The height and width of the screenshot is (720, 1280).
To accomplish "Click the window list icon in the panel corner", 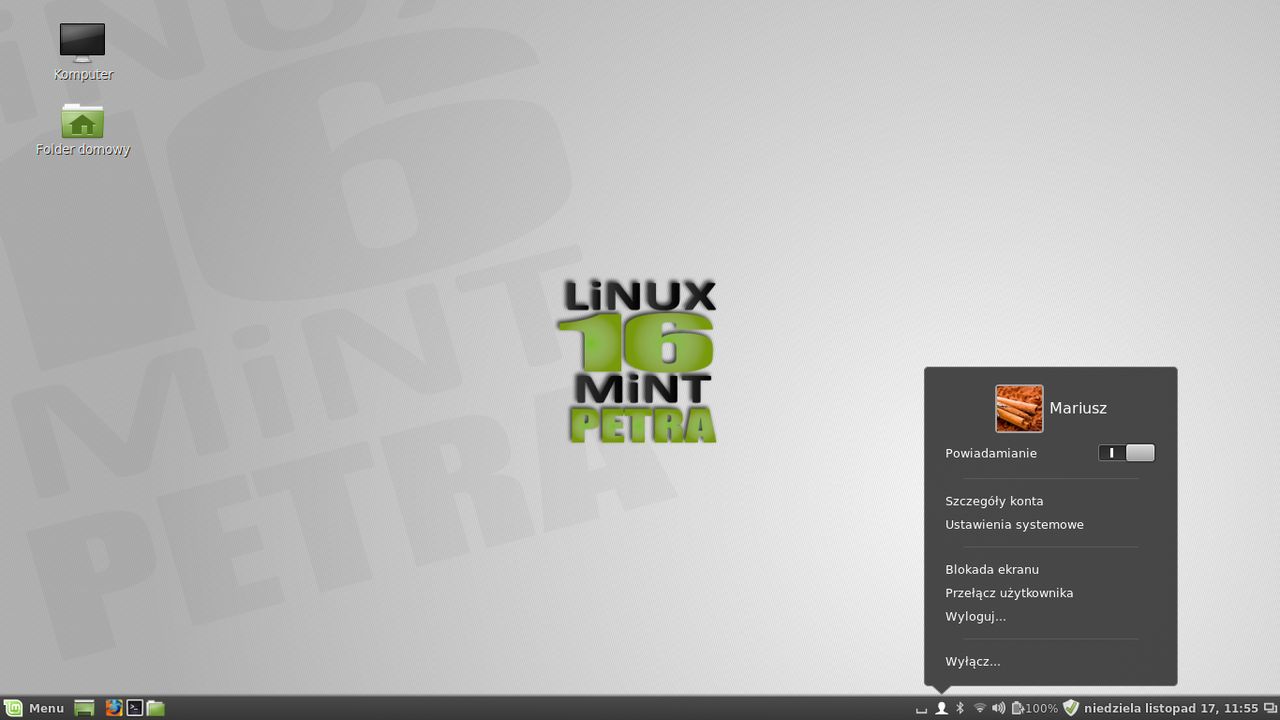I will pyautogui.click(x=1270, y=708).
